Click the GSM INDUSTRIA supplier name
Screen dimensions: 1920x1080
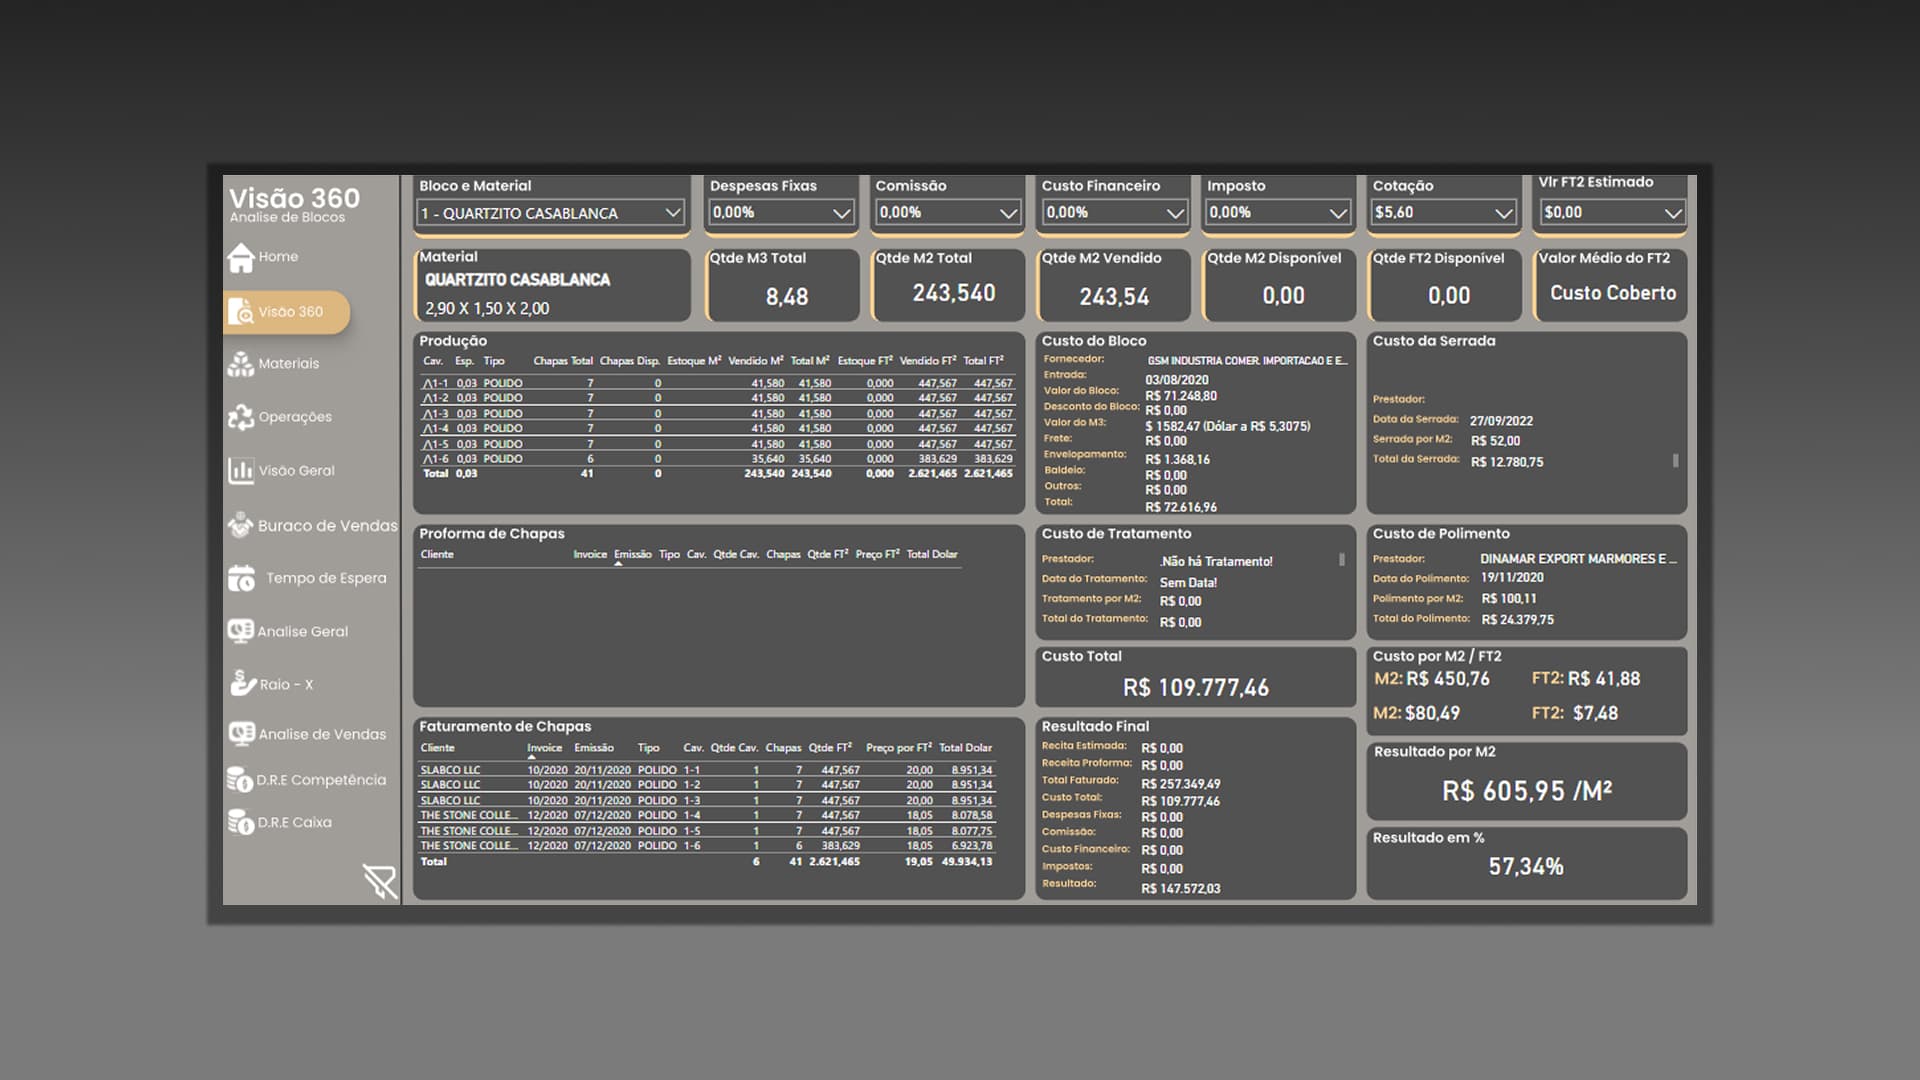pyautogui.click(x=1247, y=361)
